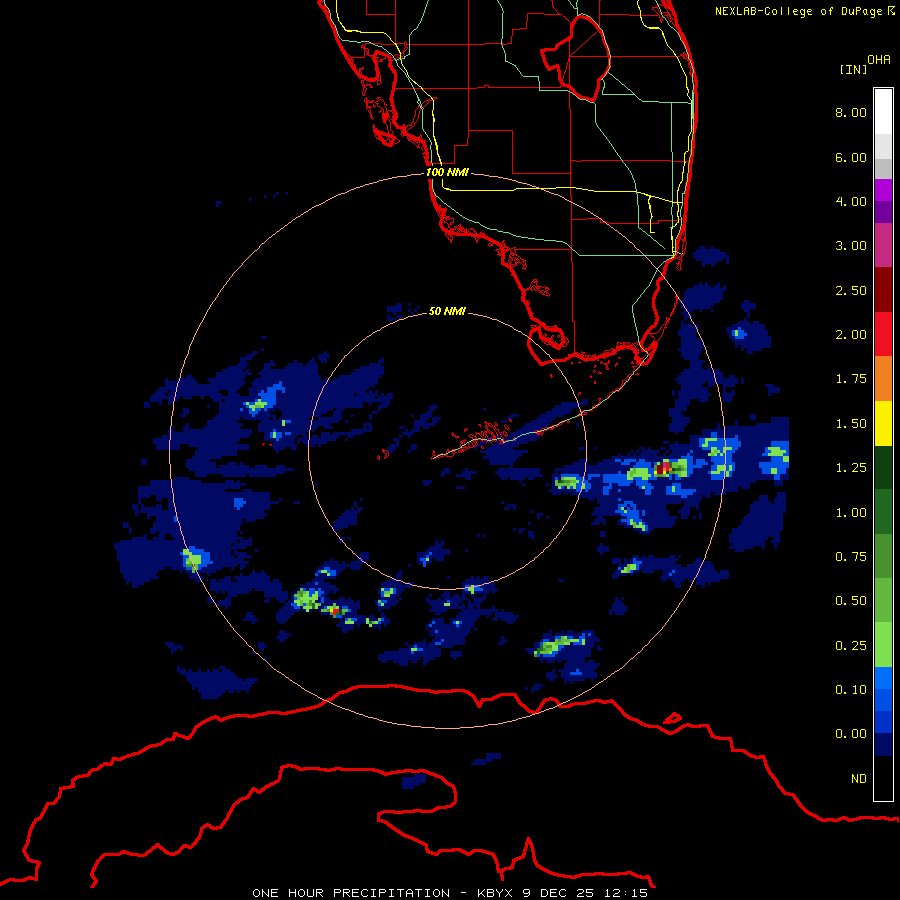Click the [IN] units label
The width and height of the screenshot is (900, 900).
853,69
